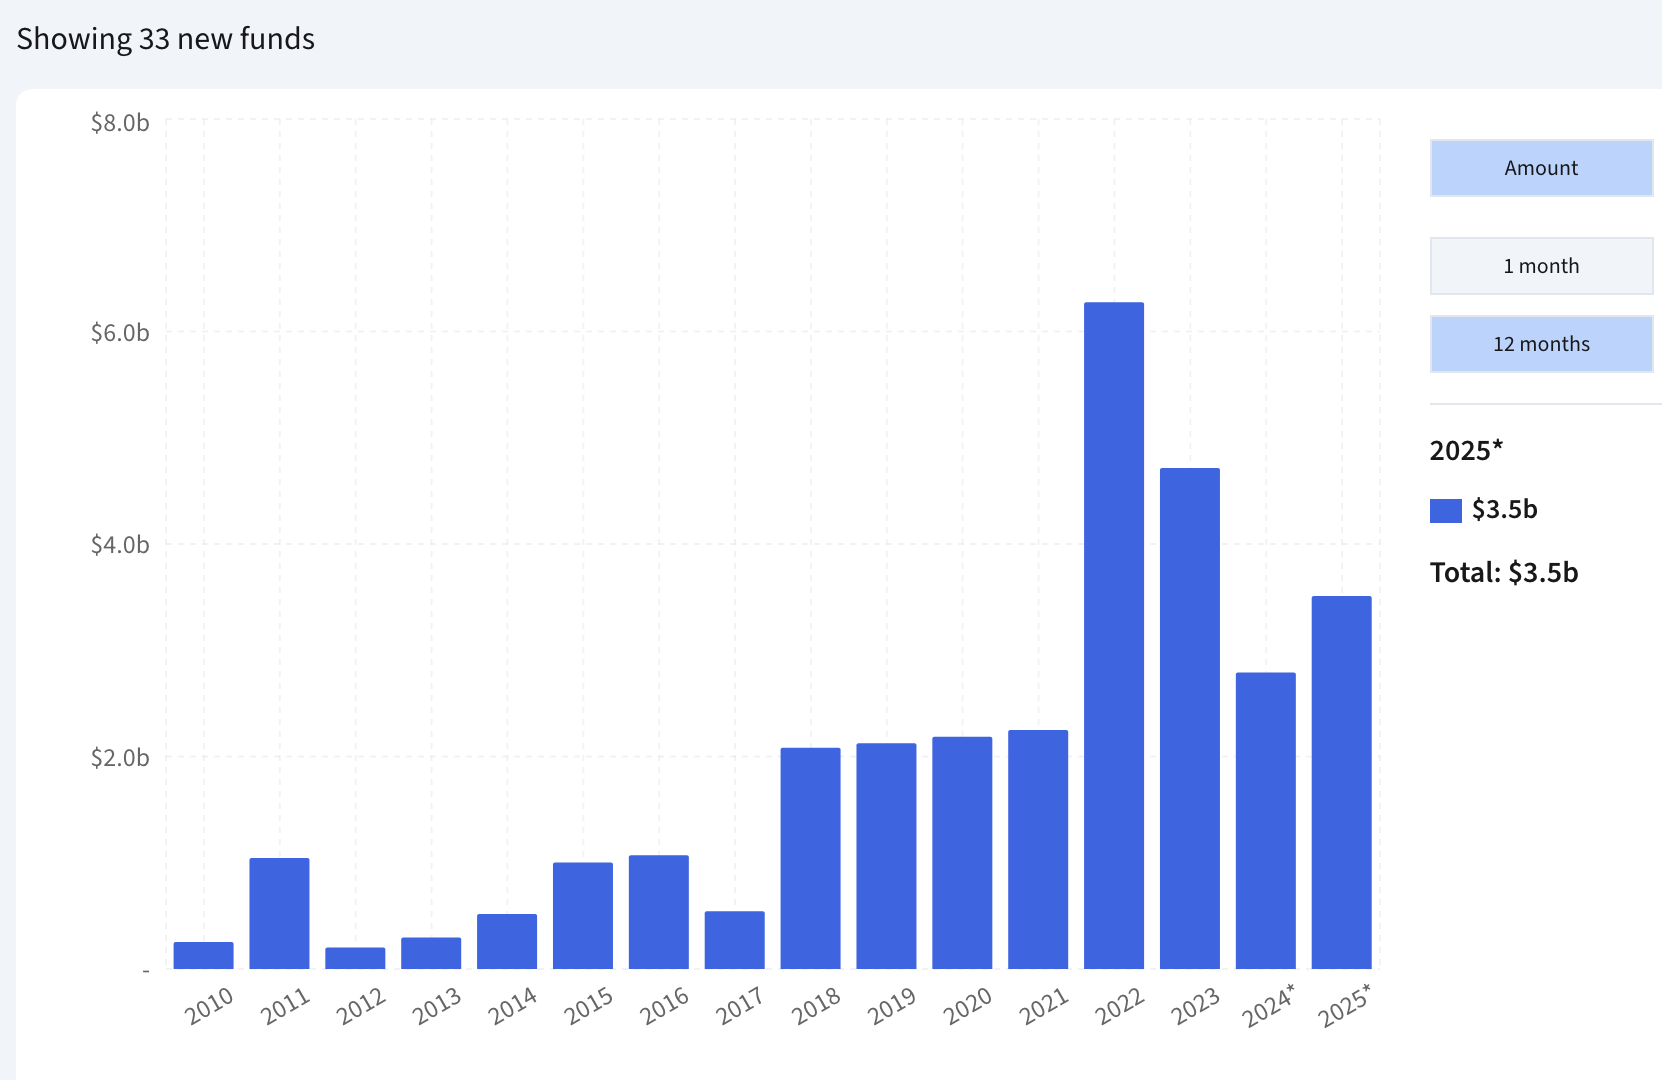Click the 2016 bar
1662x1080 pixels.
coord(658,912)
